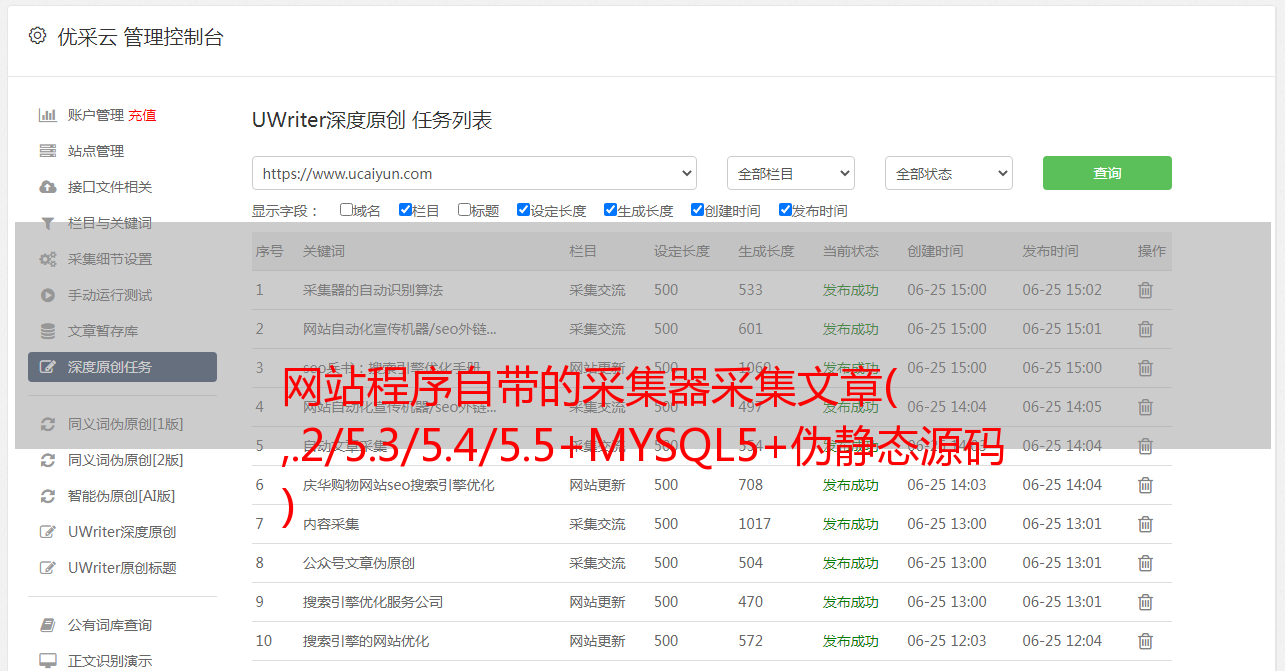The height and width of the screenshot is (671, 1285).
Task: Click trash icon for row published 06-25 14:05
Action: pos(1145,407)
